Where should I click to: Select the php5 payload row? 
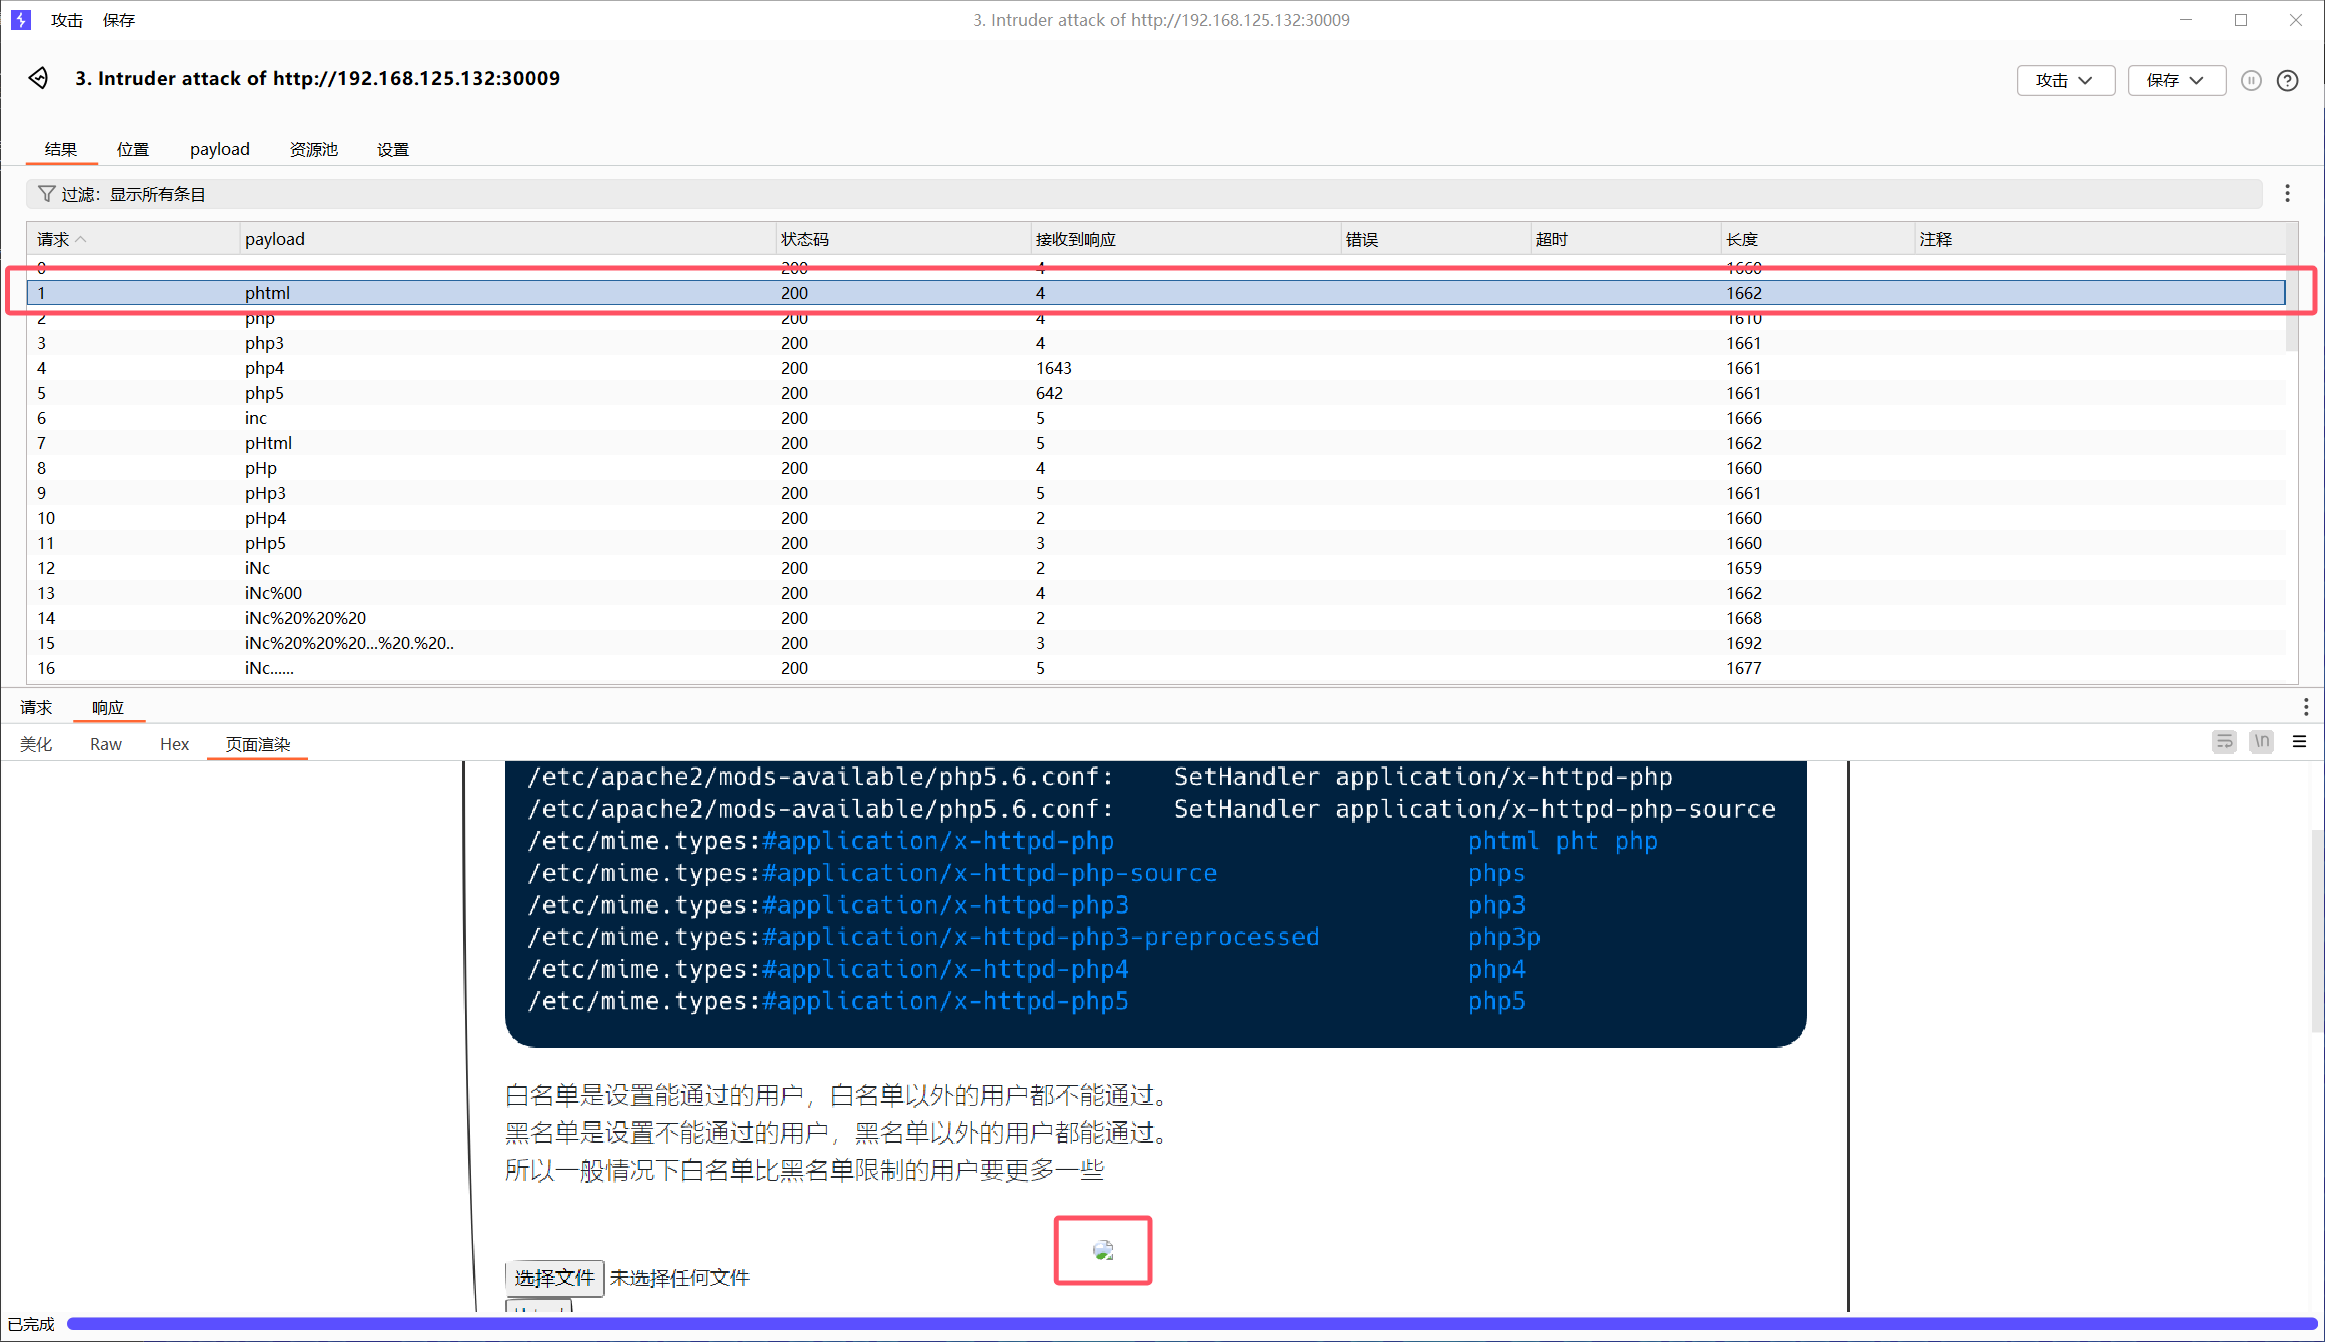[x=265, y=393]
